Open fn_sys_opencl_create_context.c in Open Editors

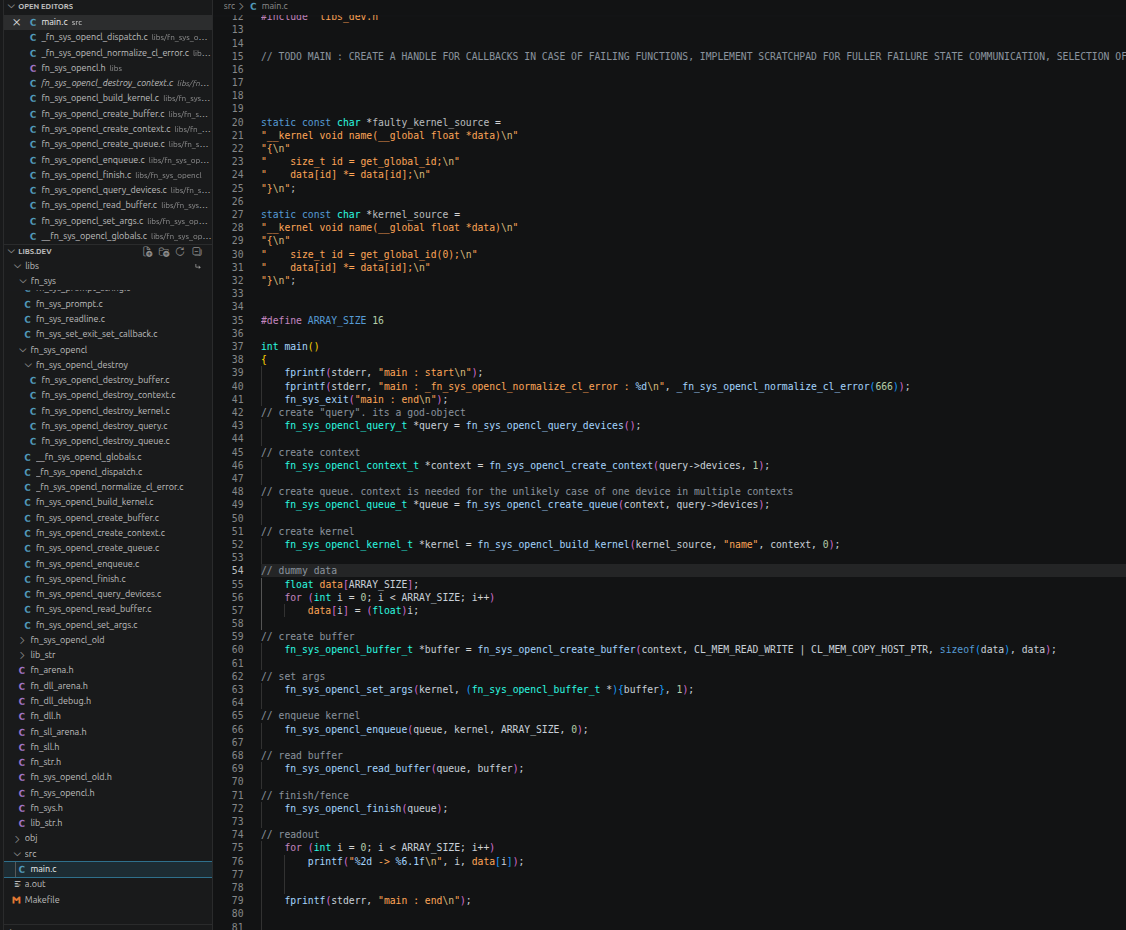pos(108,129)
